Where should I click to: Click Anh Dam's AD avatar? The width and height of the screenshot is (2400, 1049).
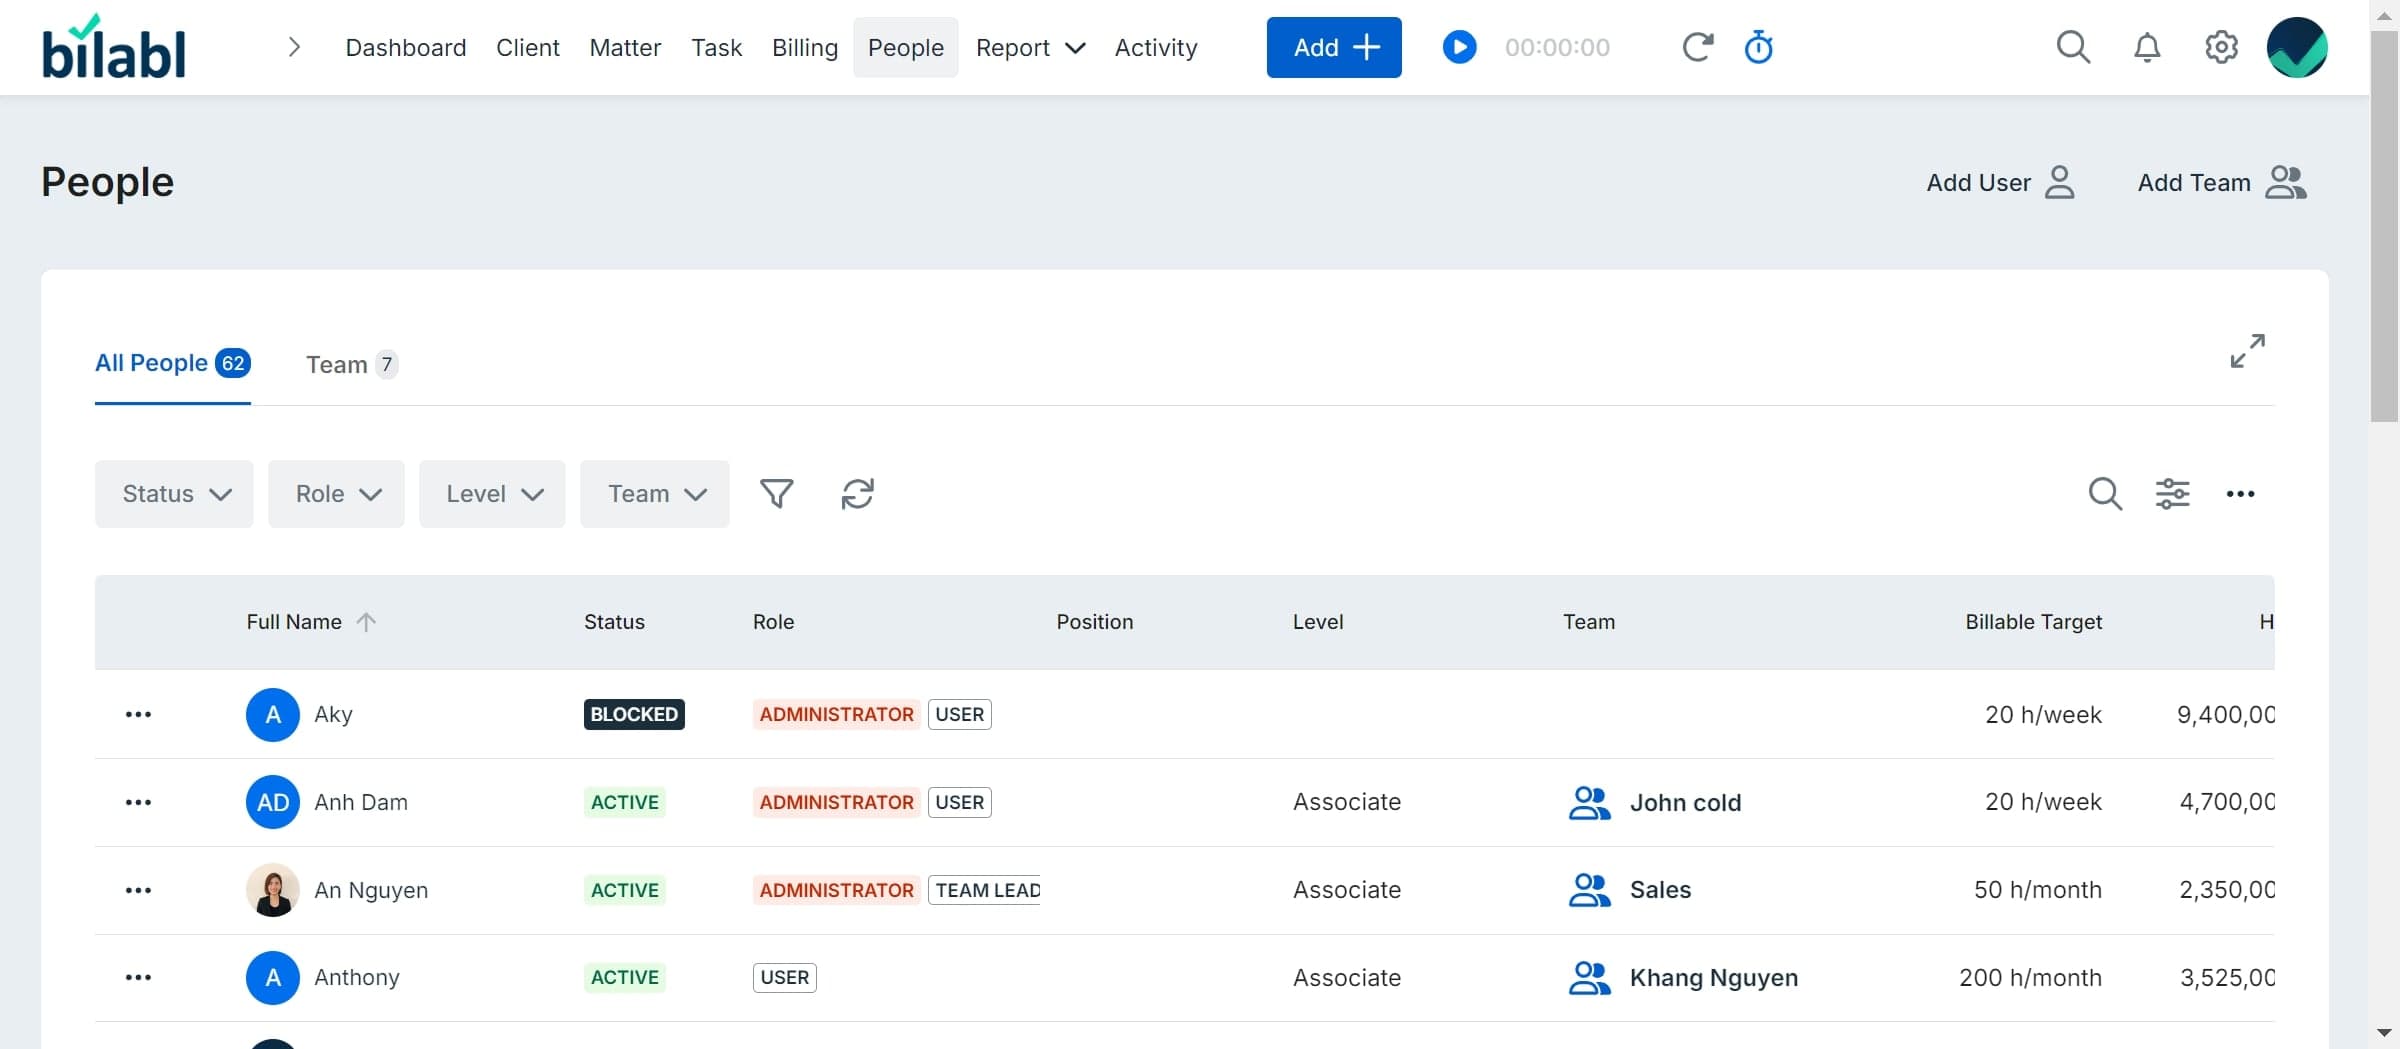click(x=272, y=802)
